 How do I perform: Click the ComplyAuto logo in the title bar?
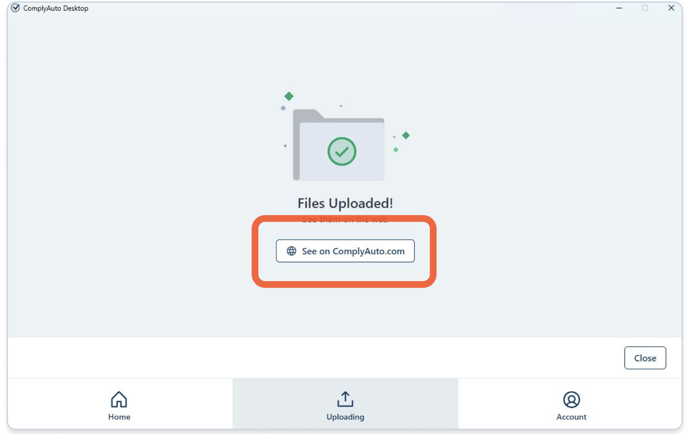(x=15, y=8)
